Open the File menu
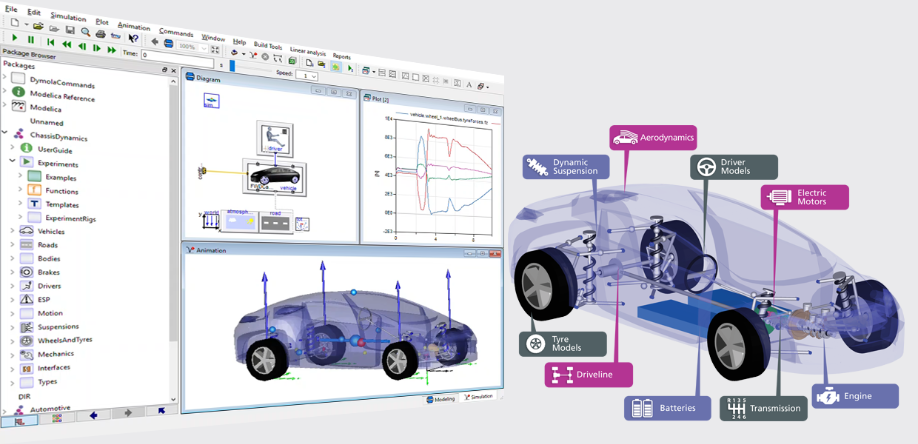Viewport: 918px width, 444px height. [11, 9]
